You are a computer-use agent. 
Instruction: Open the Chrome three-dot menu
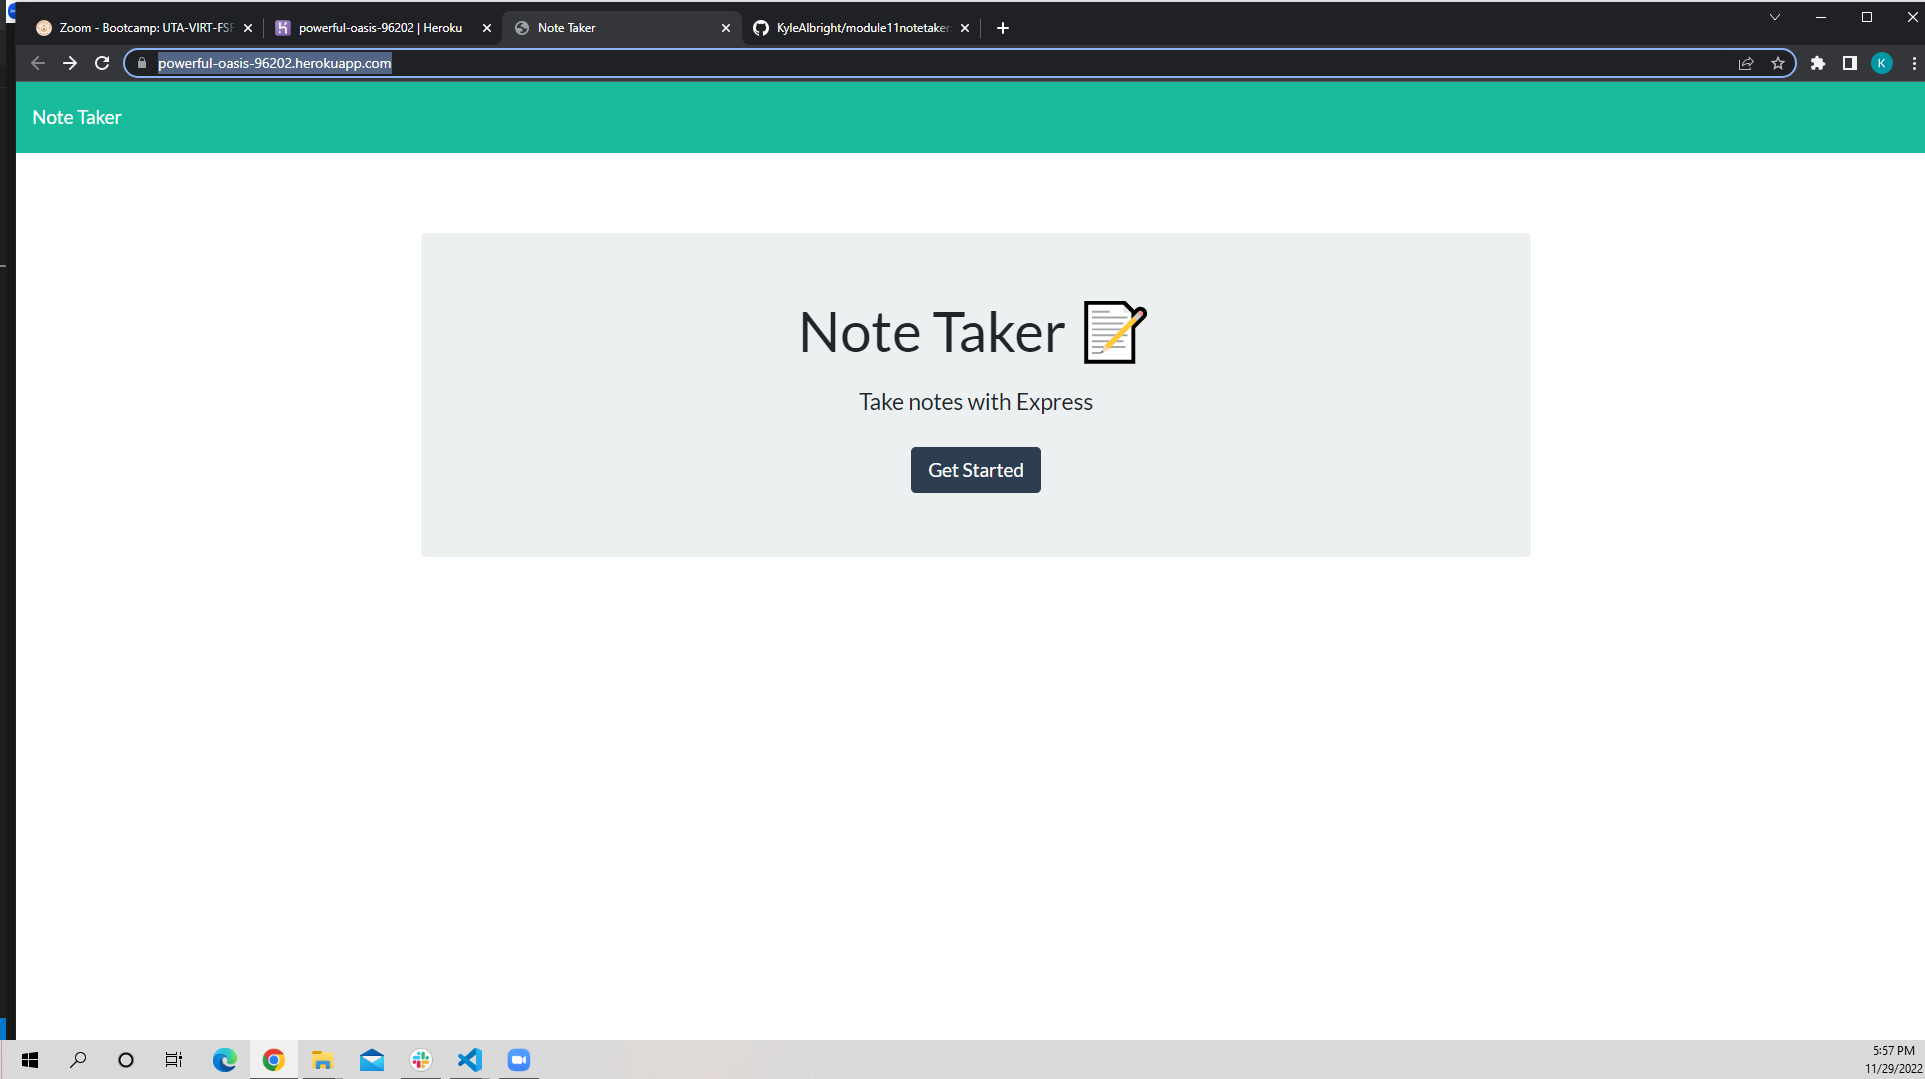point(1914,63)
